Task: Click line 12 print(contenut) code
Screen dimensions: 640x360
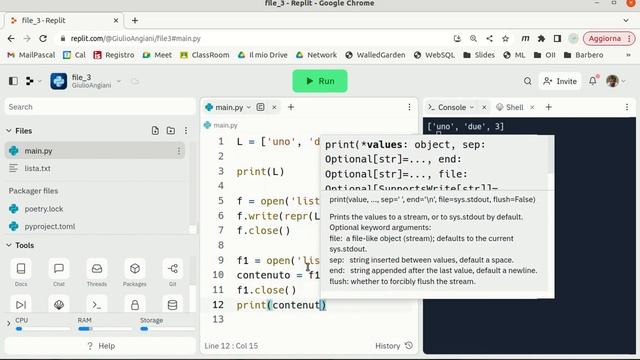Action: click(281, 304)
